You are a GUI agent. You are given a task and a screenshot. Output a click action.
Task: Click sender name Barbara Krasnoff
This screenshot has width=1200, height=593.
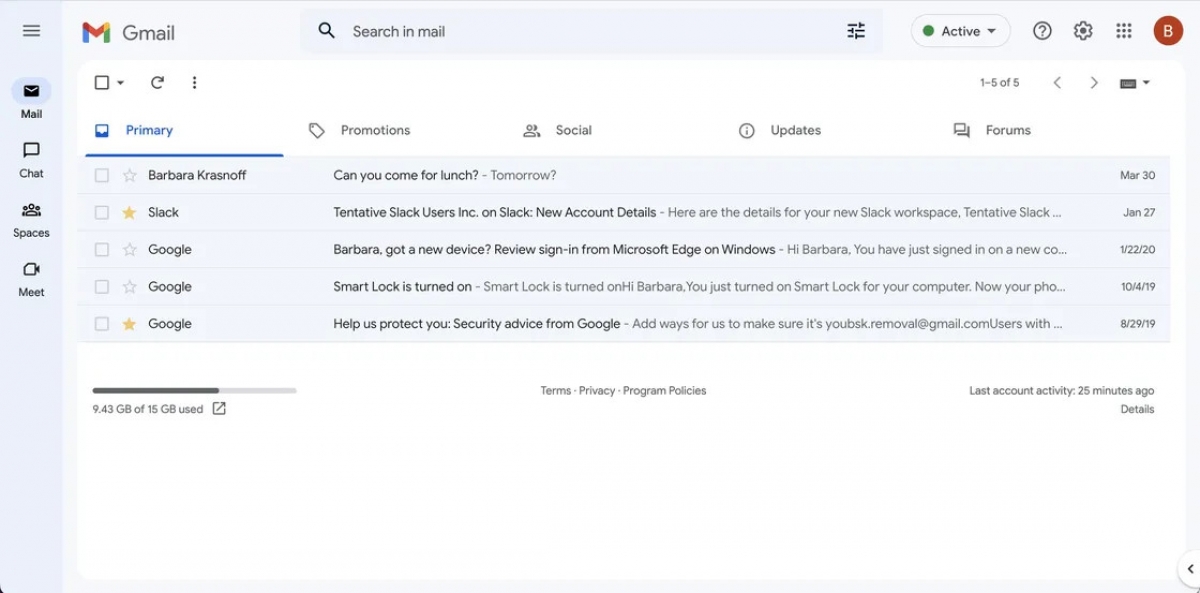tap(197, 175)
